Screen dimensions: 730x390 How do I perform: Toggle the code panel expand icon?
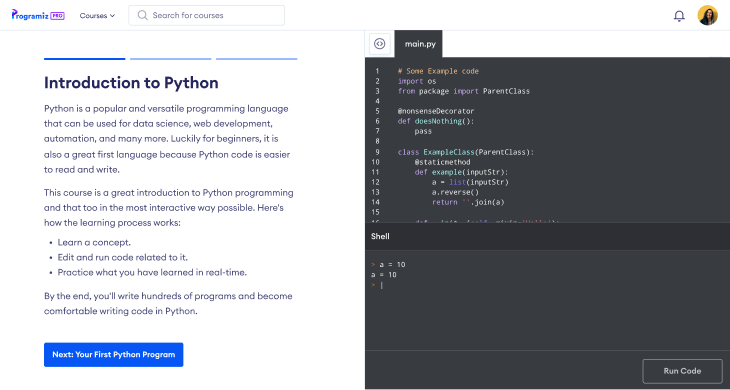(379, 44)
